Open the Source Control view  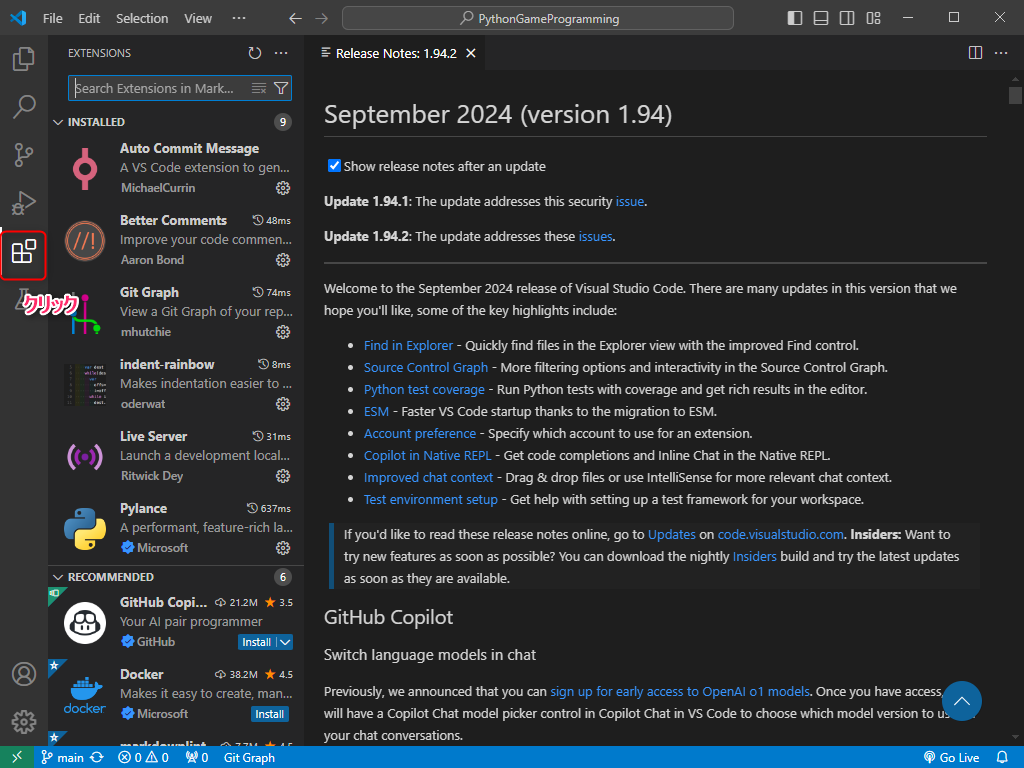(24, 154)
